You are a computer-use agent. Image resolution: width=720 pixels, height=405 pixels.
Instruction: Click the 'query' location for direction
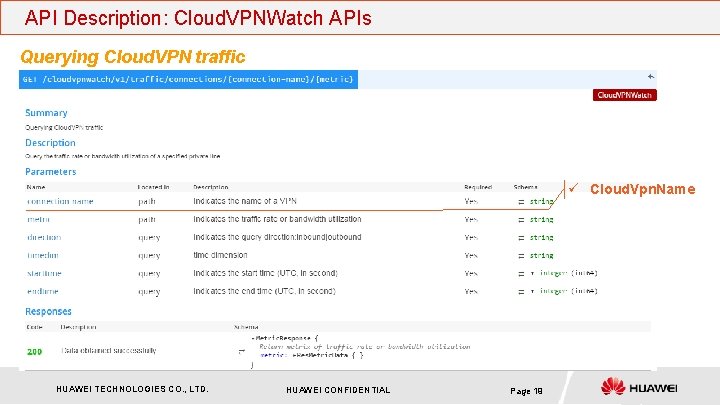(149, 238)
